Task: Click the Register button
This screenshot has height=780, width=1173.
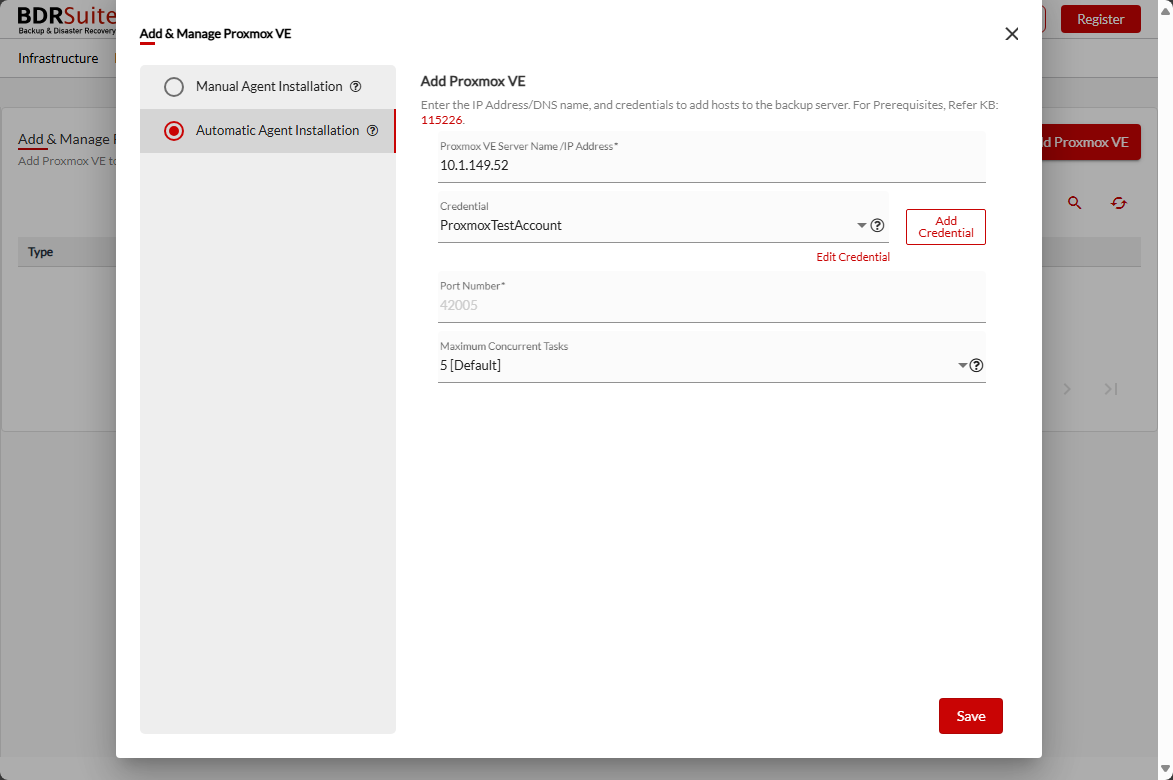Action: 1100,18
